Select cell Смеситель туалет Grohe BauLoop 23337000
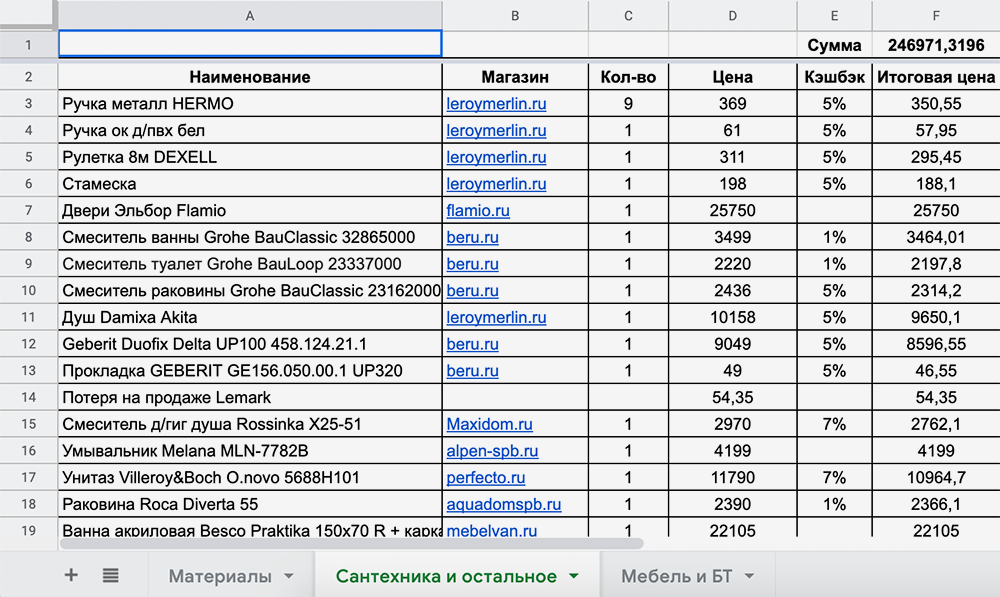The image size is (1000, 597). (x=250, y=264)
